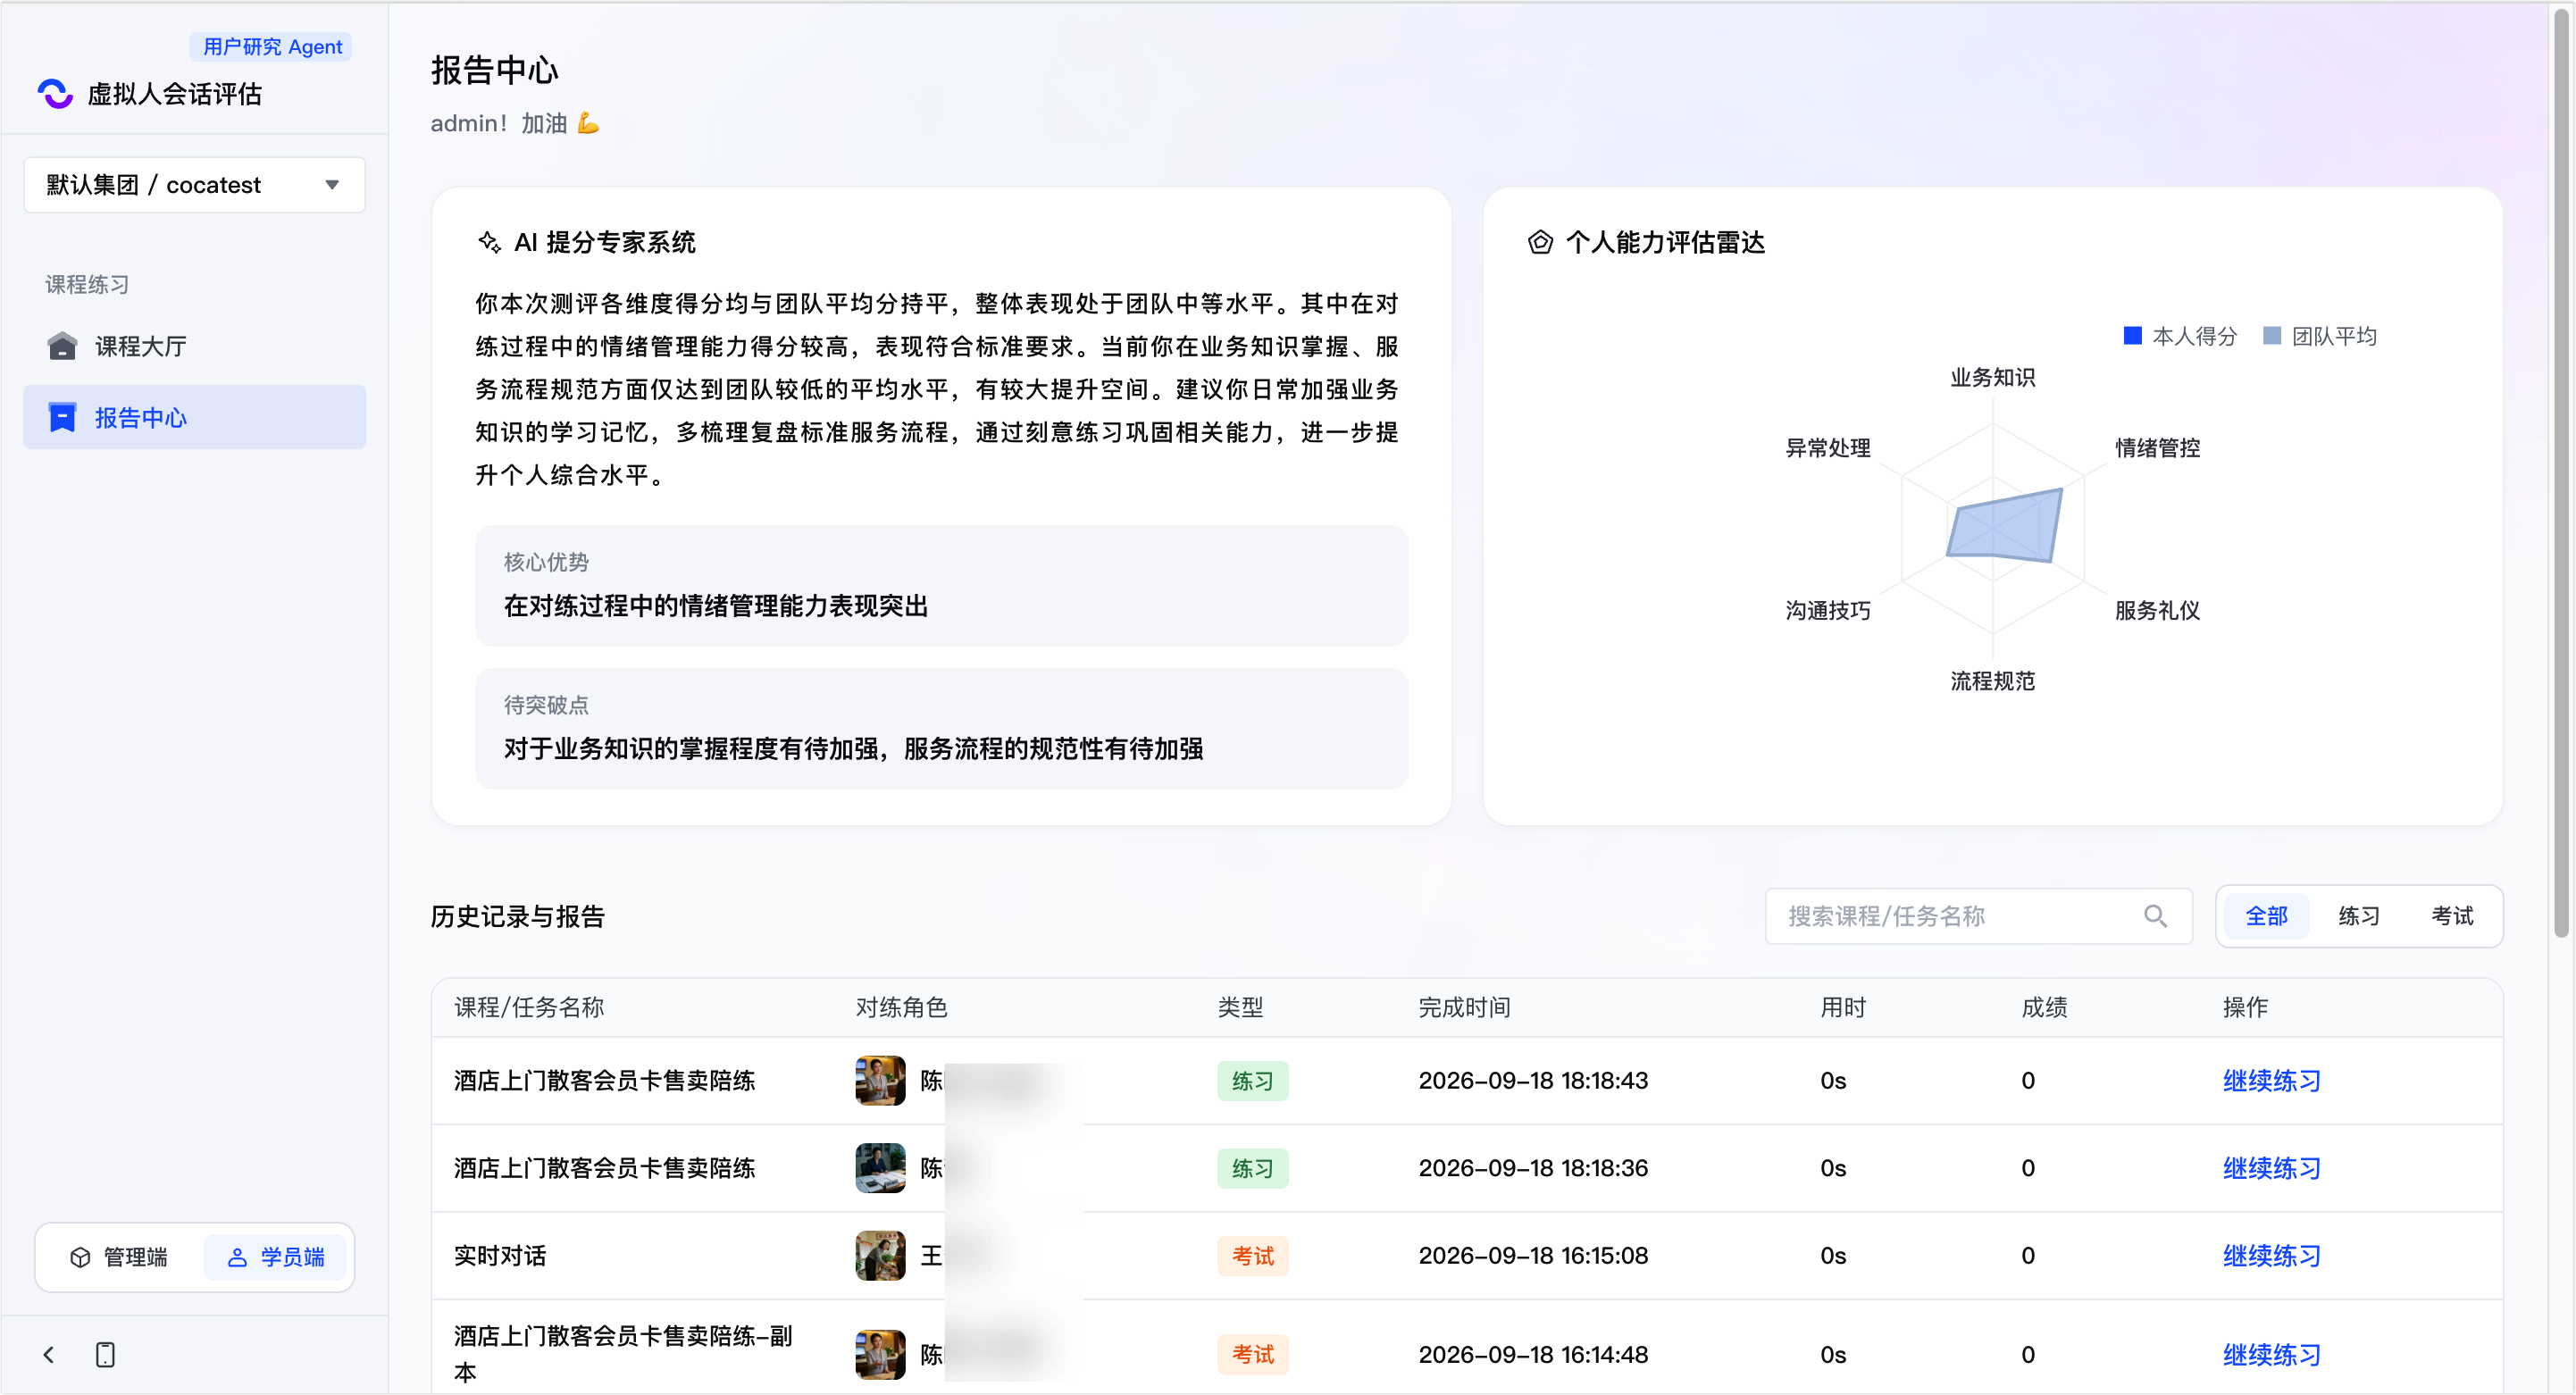Click the 练习 tag in the 18:18:43 row
Image resolution: width=2576 pixels, height=1395 pixels.
pos(1252,1081)
